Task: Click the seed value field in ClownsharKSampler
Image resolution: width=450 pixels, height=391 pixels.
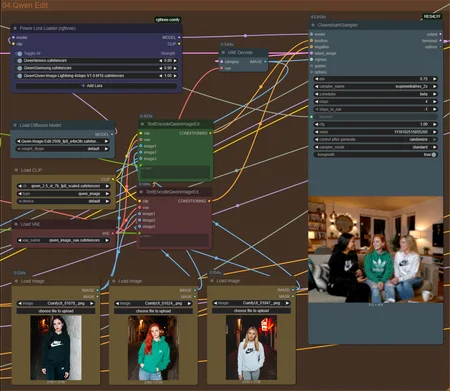Action: pyautogui.click(x=376, y=132)
